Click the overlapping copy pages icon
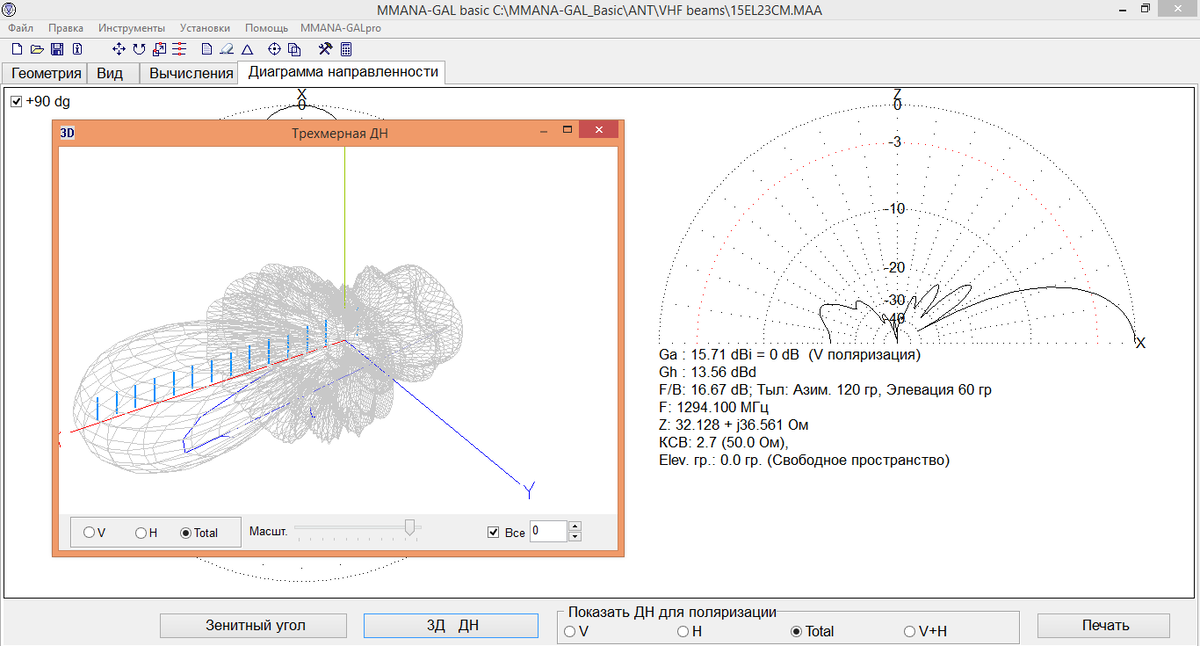 pos(294,49)
